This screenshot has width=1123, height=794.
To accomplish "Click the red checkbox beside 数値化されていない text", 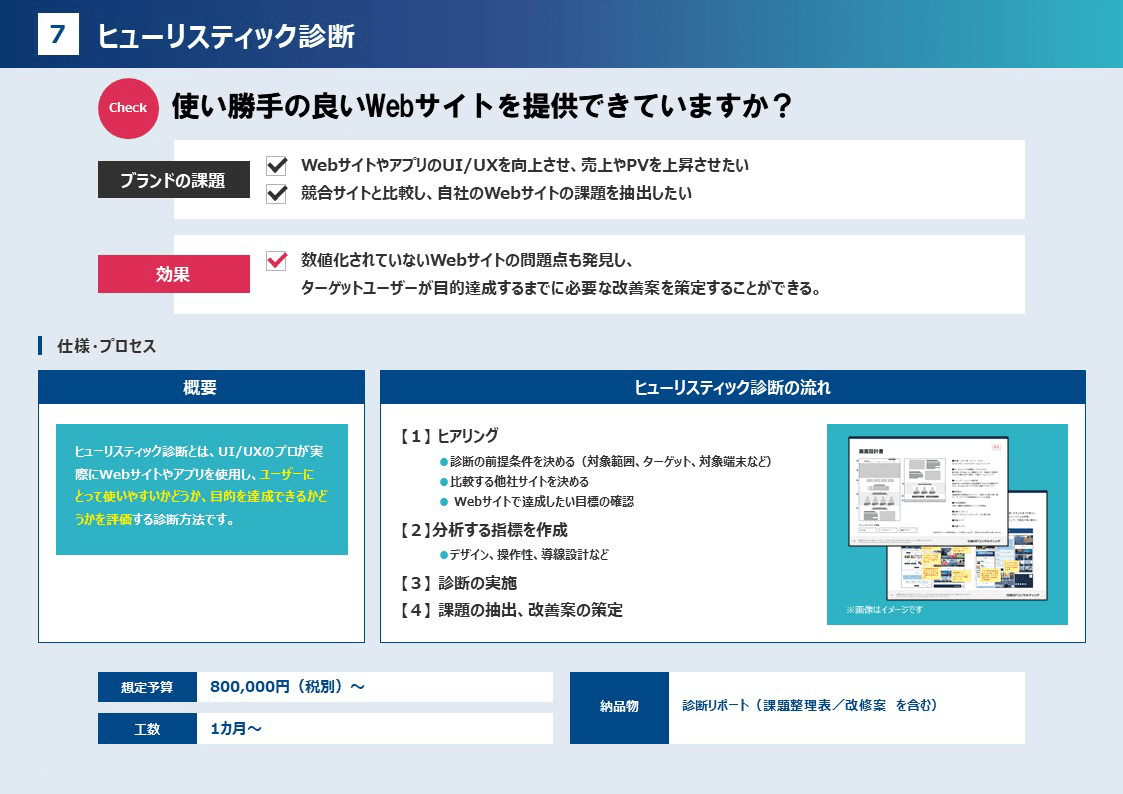I will pos(277,261).
